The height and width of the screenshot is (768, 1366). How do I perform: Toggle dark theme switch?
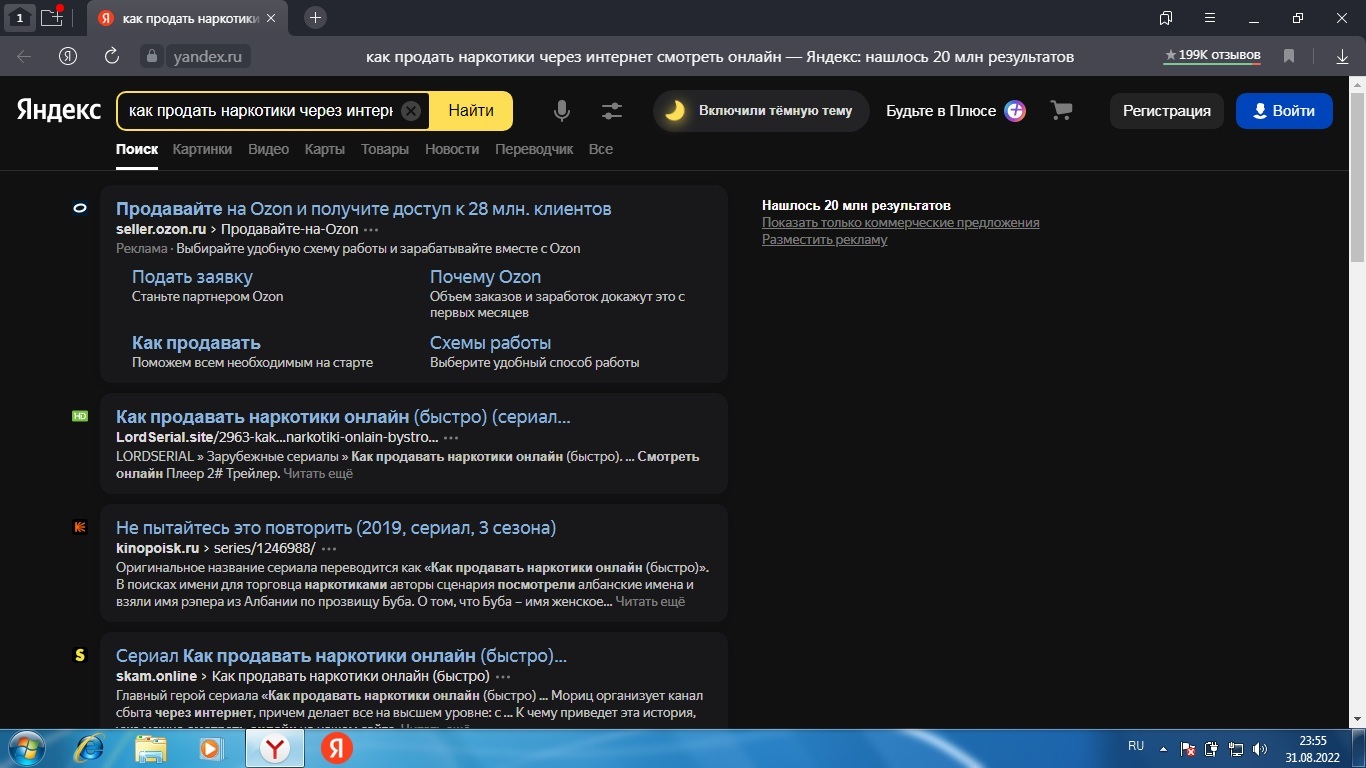[761, 111]
